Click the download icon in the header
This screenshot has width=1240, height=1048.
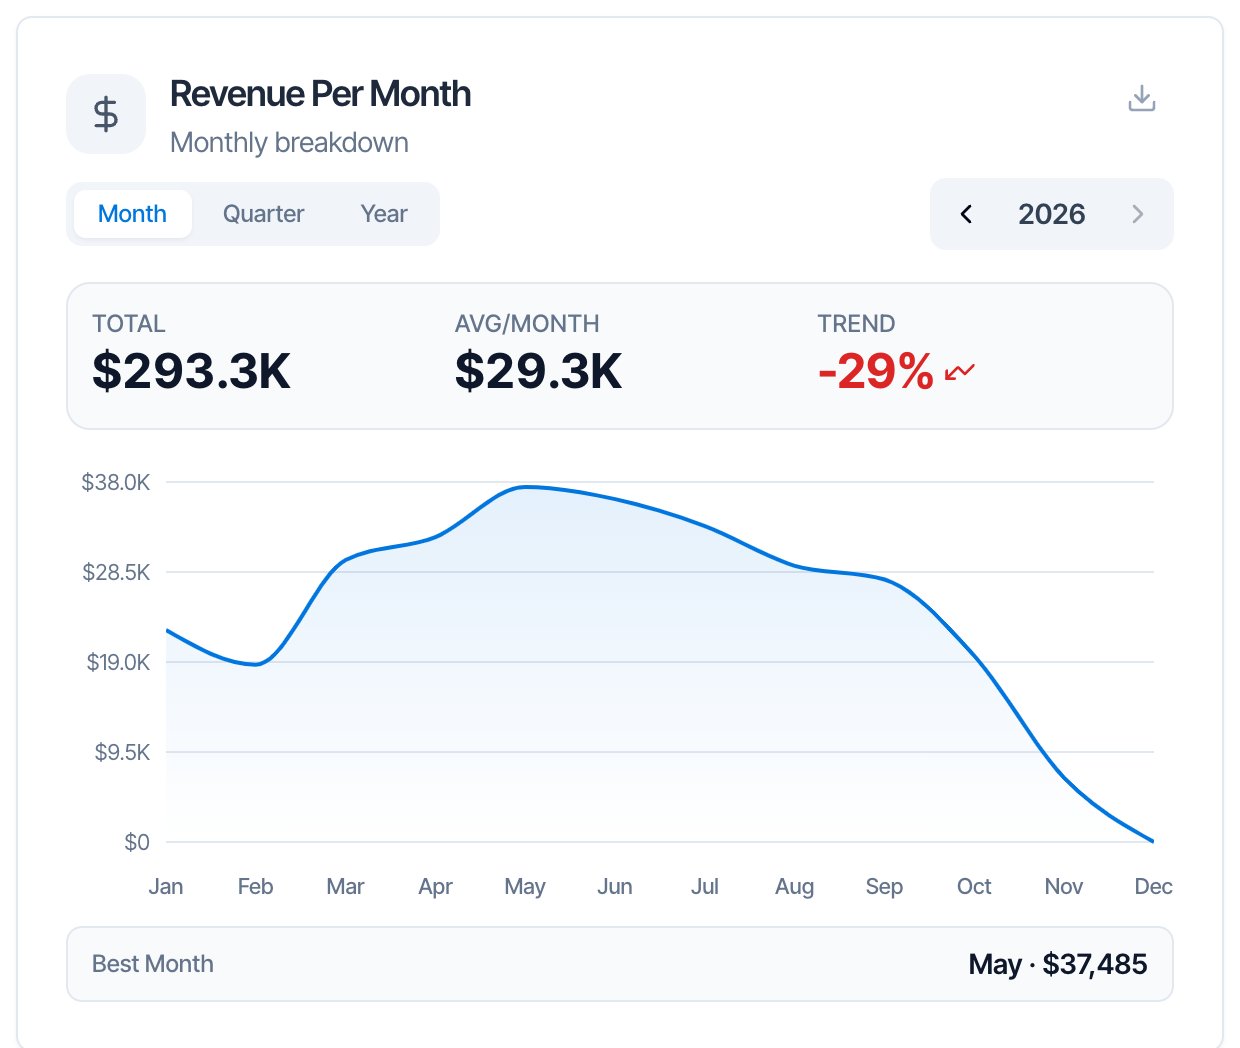1141,98
